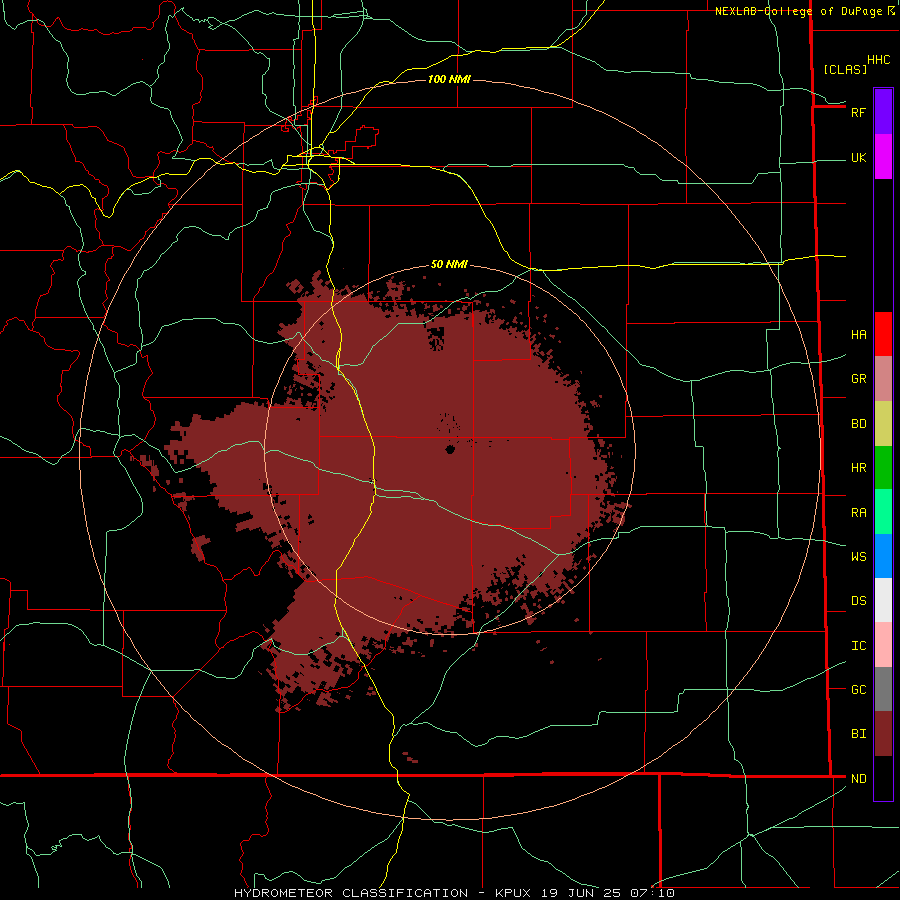This screenshot has height=900, width=900.
Task: Click the GR pink legend swatch
Action: click(883, 379)
